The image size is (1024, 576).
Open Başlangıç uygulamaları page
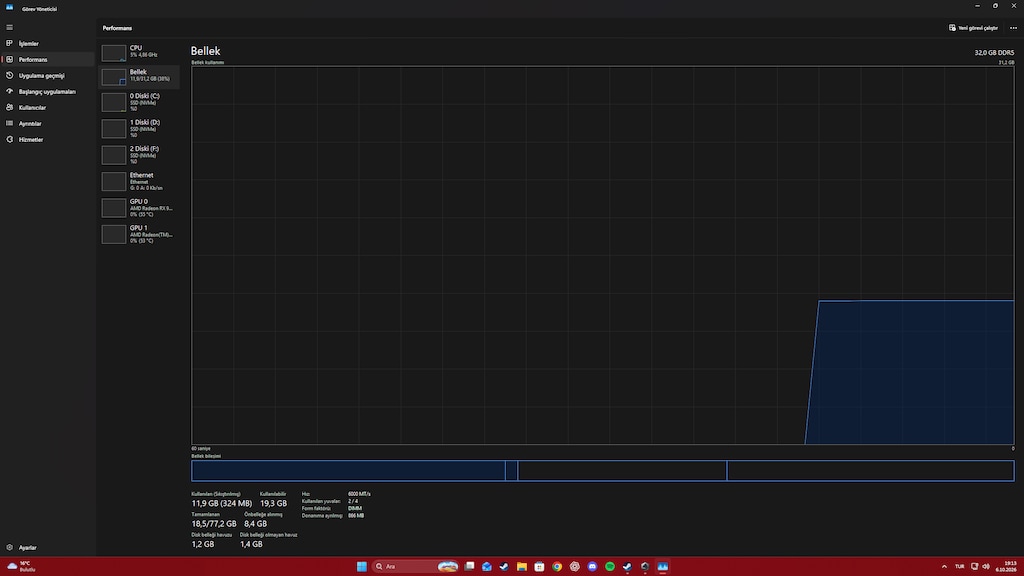(48, 91)
